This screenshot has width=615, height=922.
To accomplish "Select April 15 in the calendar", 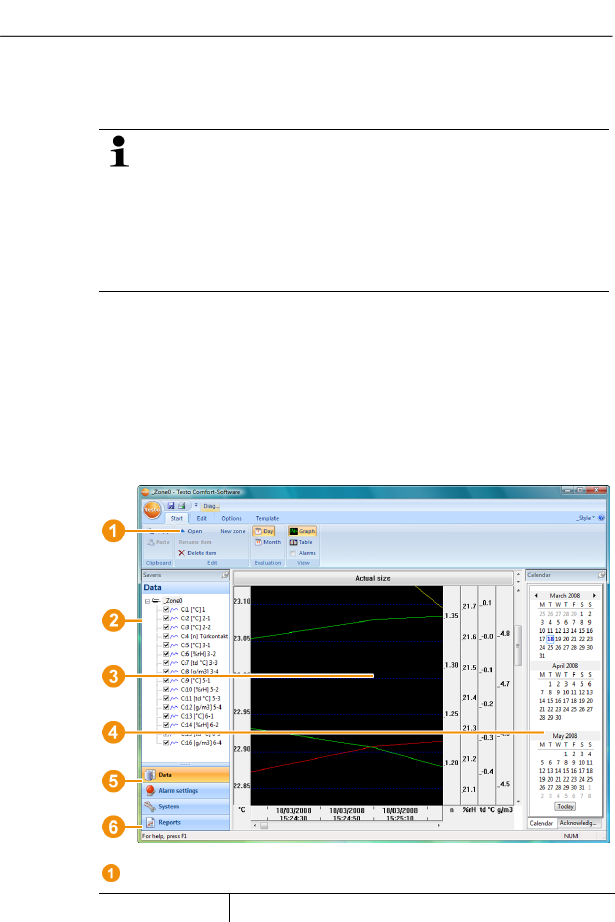I will (550, 701).
